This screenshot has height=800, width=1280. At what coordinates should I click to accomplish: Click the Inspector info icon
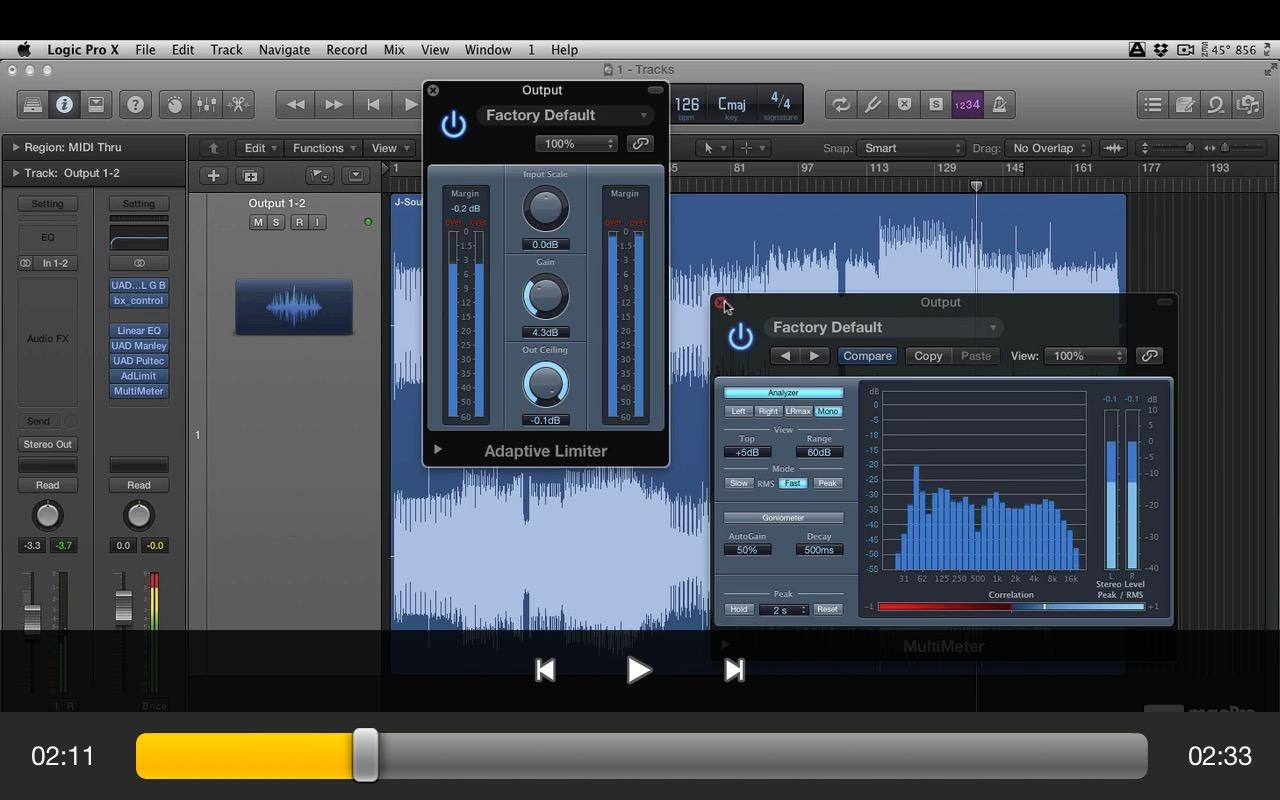coord(64,104)
